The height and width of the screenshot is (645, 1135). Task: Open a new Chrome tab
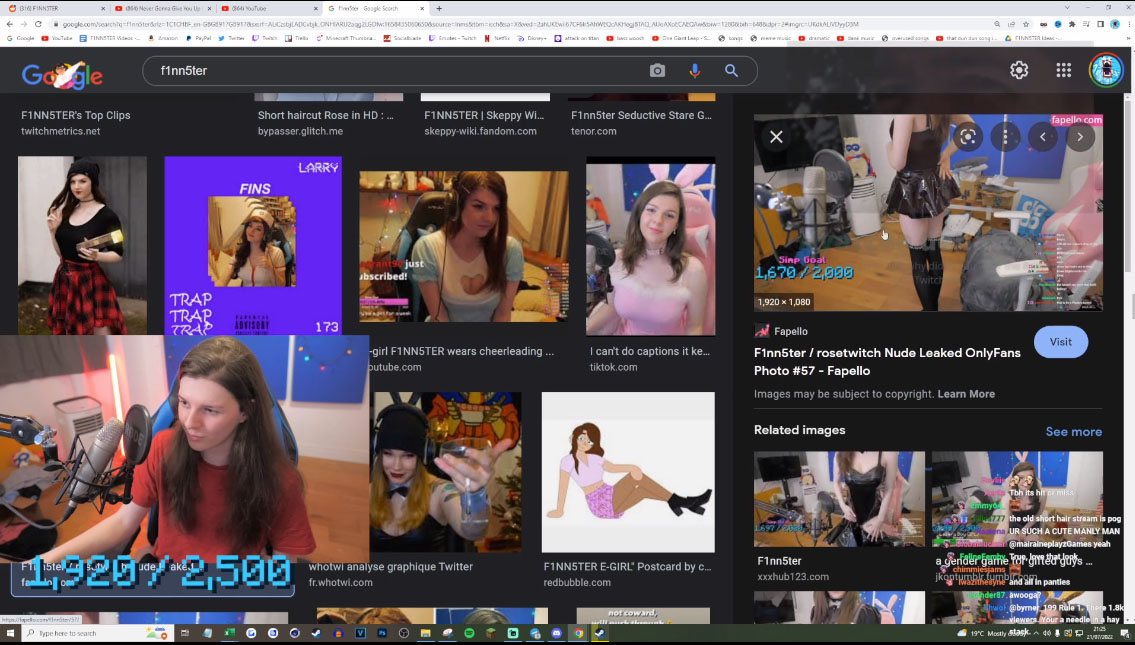tap(439, 9)
